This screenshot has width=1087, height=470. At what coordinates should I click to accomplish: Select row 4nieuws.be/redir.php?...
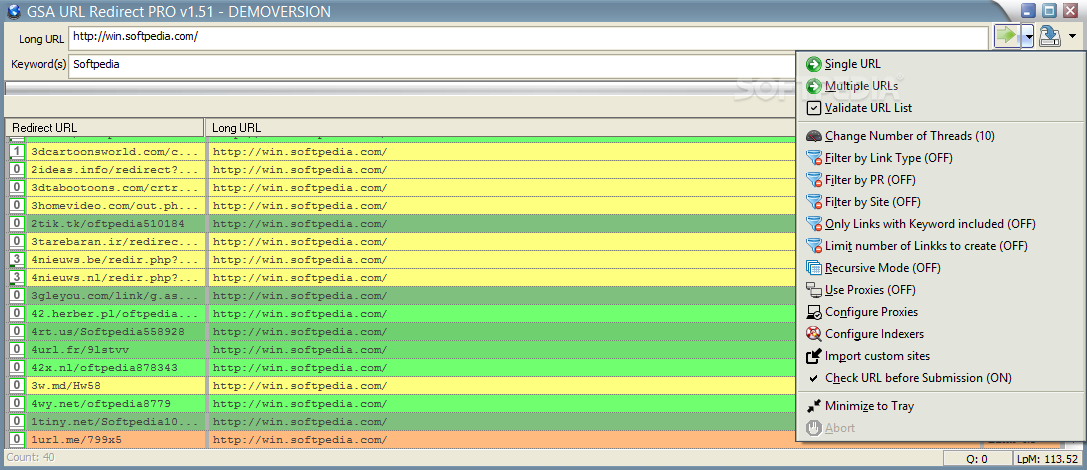pos(401,260)
